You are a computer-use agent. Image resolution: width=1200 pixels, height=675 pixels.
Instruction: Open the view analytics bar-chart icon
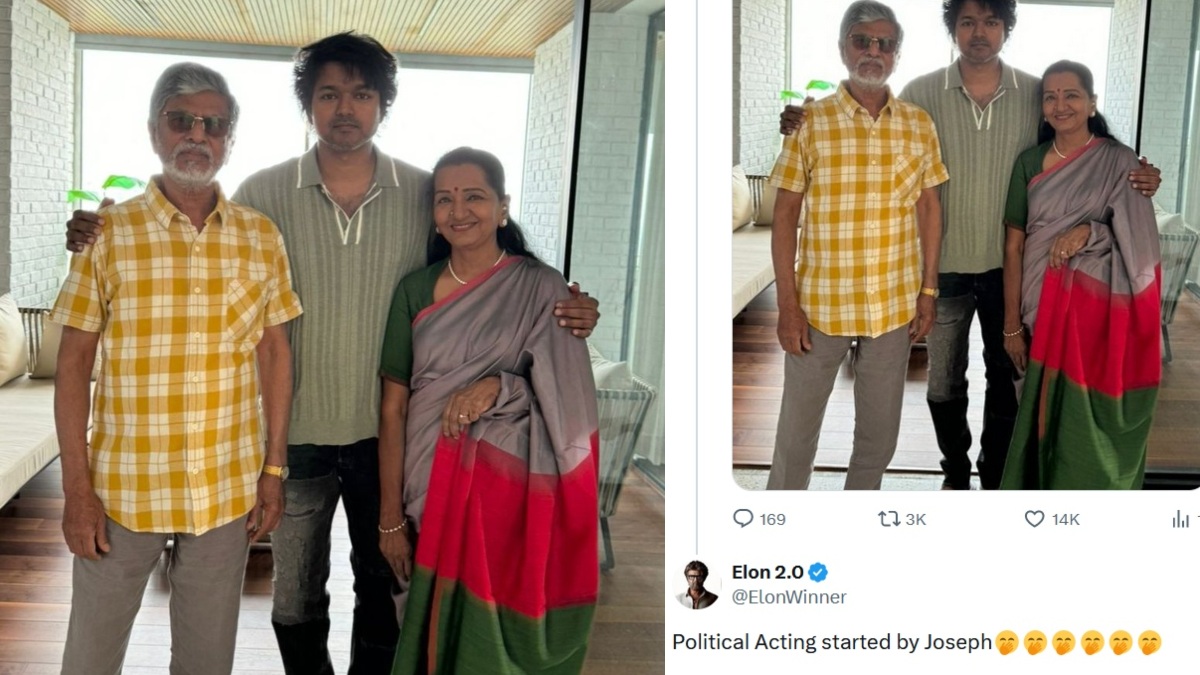(1181, 518)
